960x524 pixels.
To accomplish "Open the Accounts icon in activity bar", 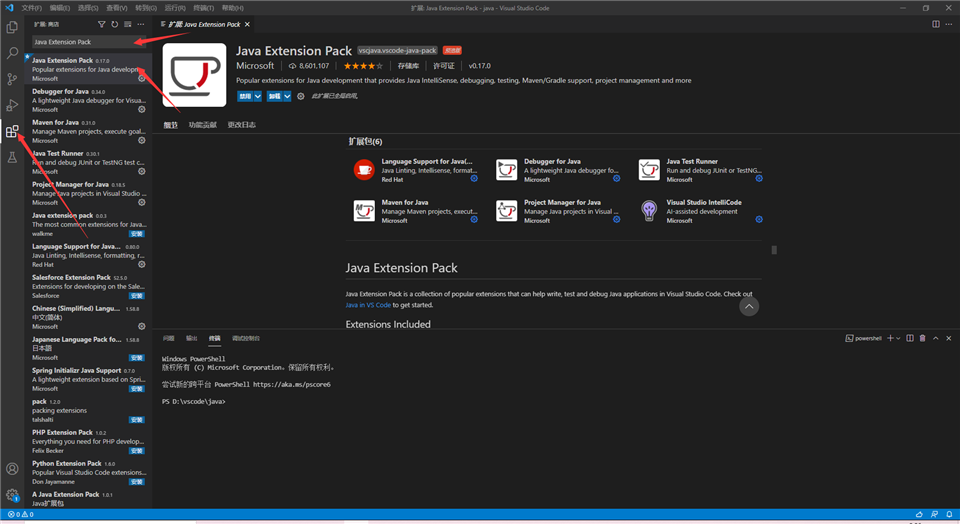I will 12,469.
